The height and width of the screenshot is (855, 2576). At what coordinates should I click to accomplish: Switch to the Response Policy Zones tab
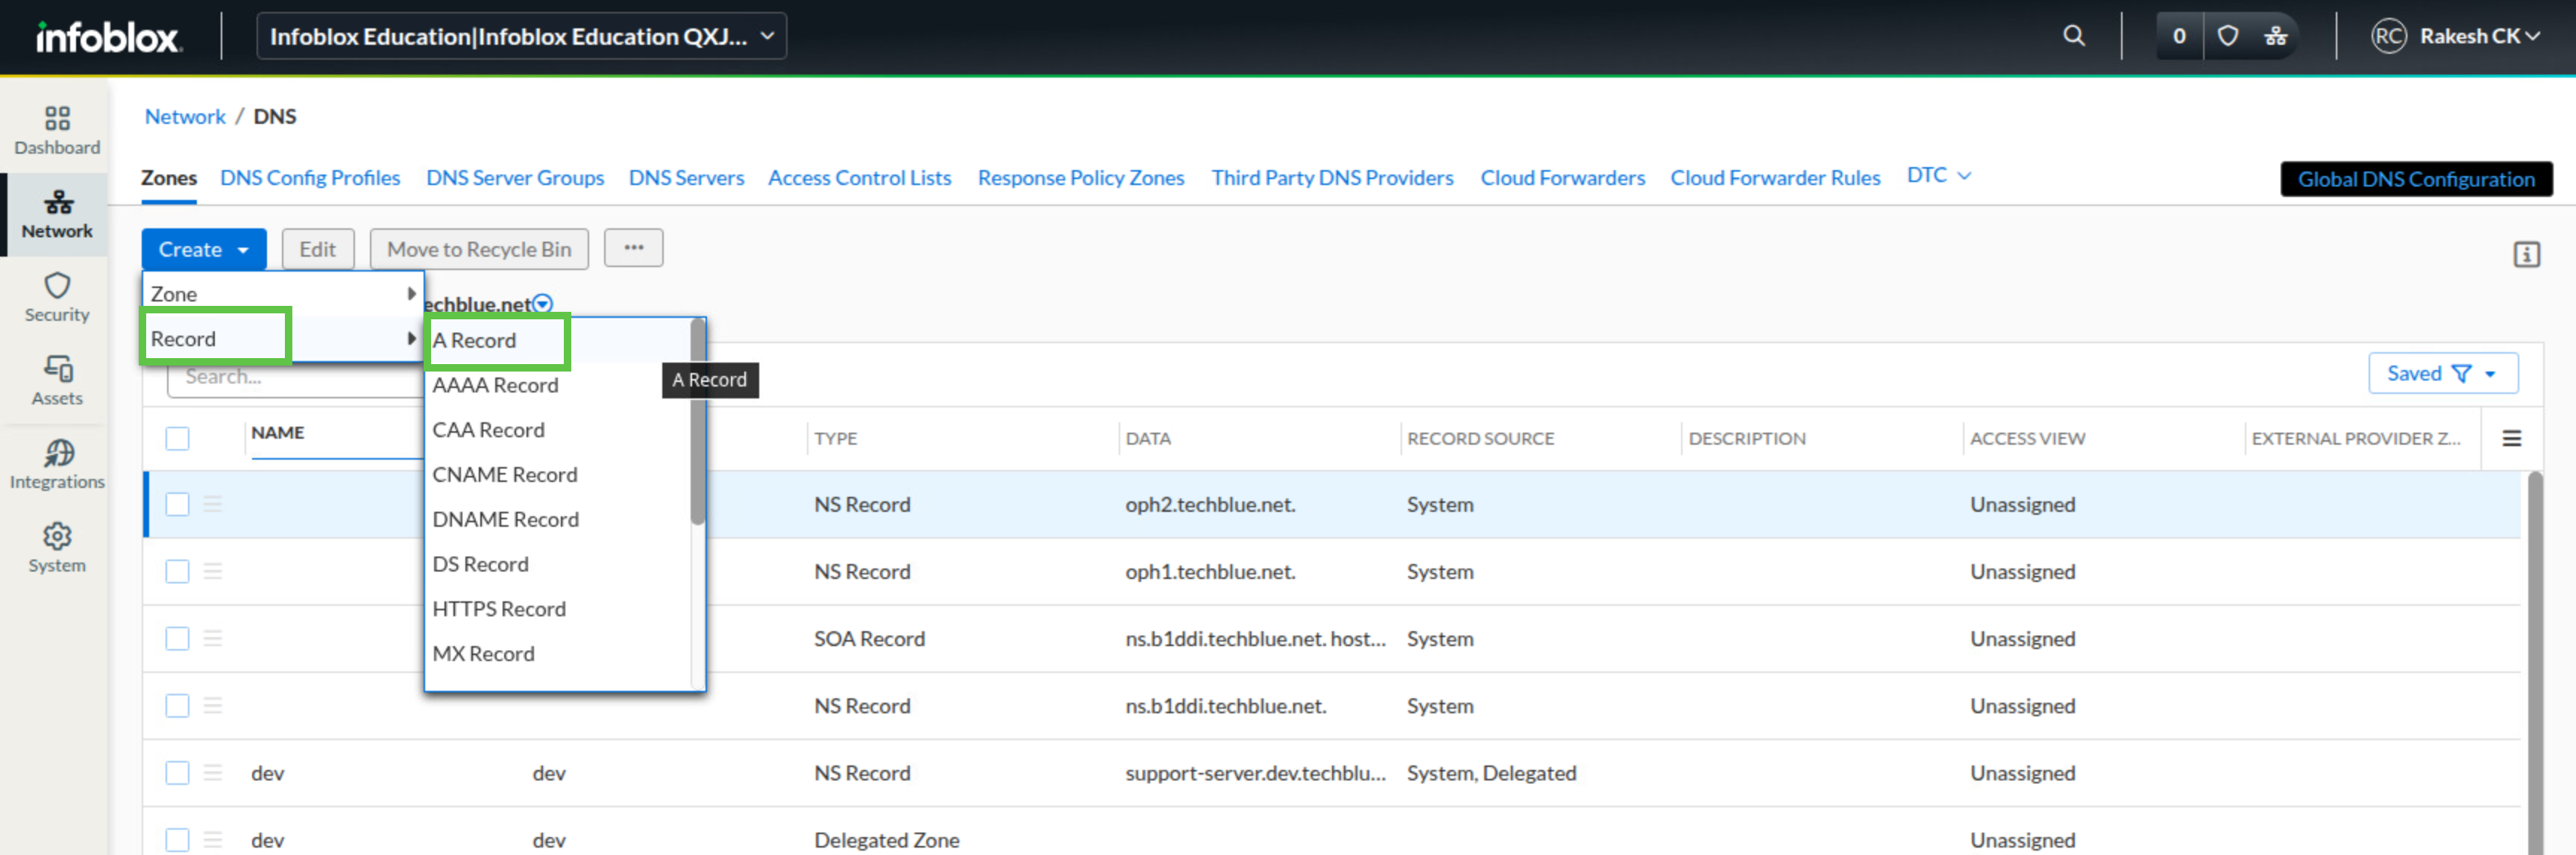[x=1081, y=178]
